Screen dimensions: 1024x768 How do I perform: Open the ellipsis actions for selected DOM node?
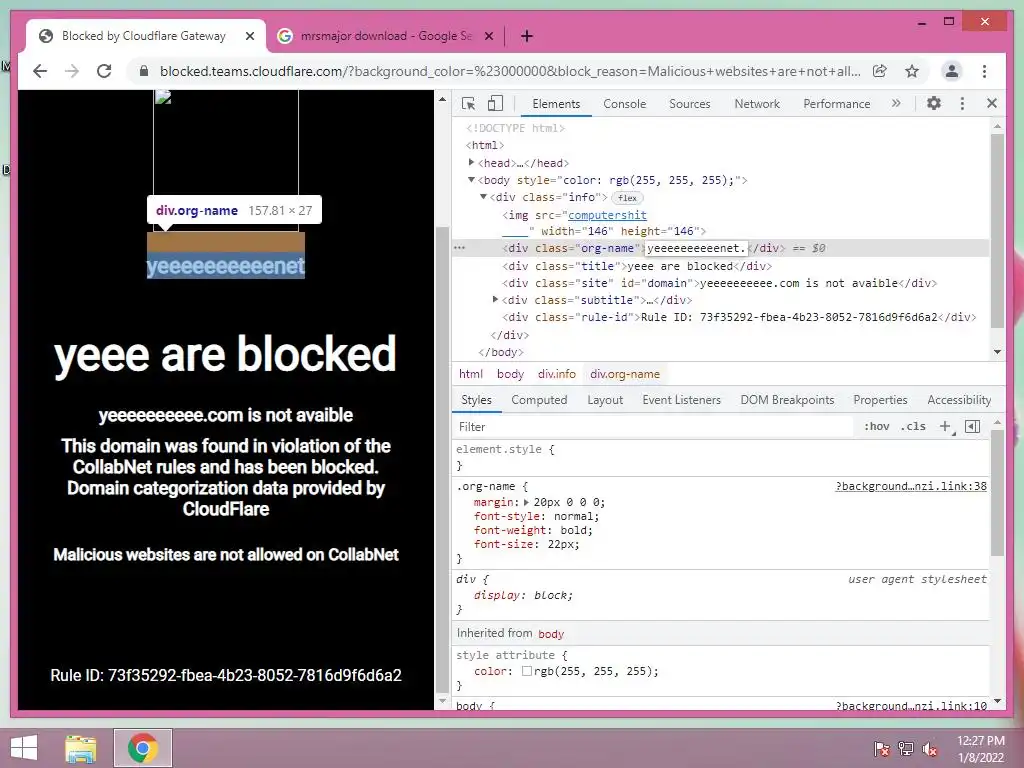point(460,248)
